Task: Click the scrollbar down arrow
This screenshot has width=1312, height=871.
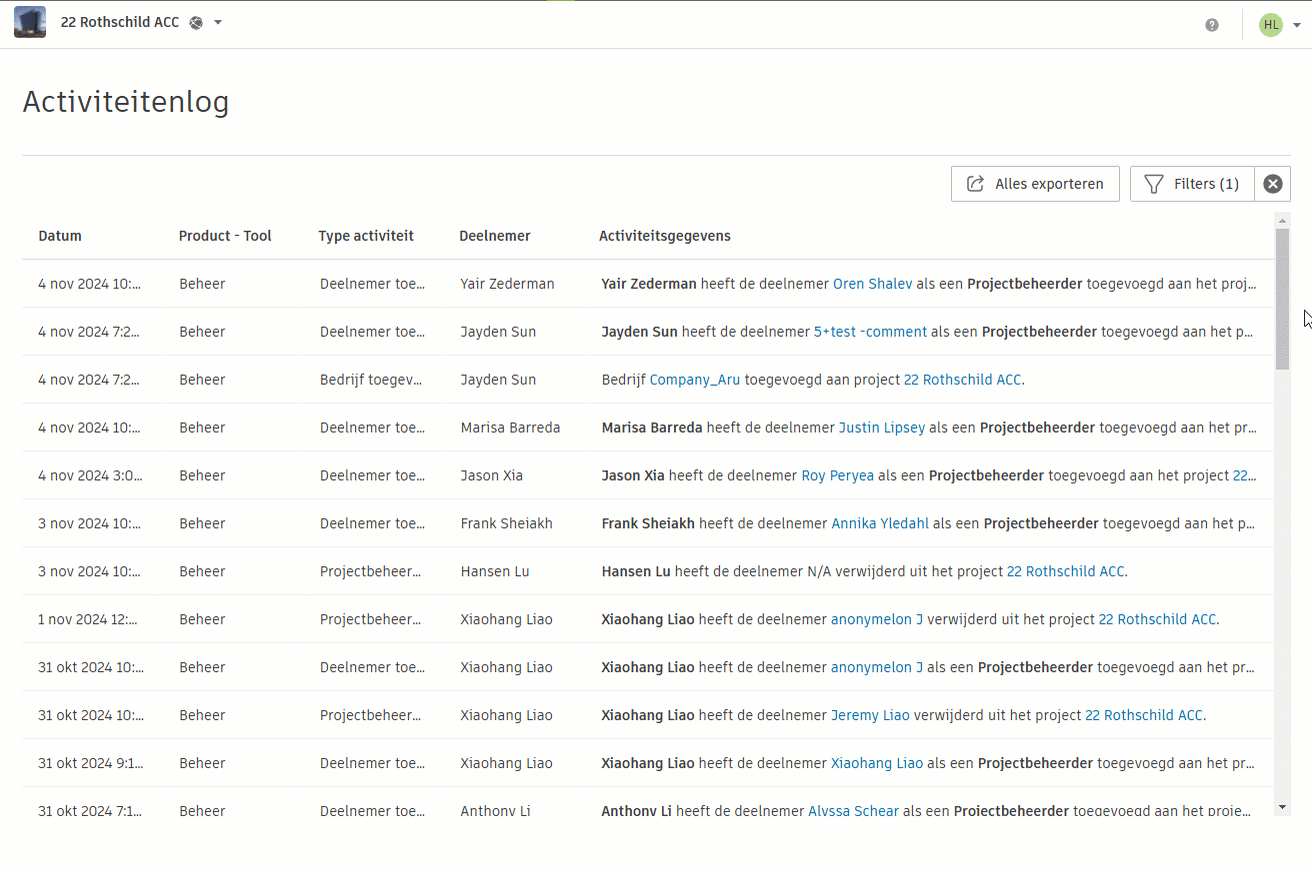Action: 1282,807
